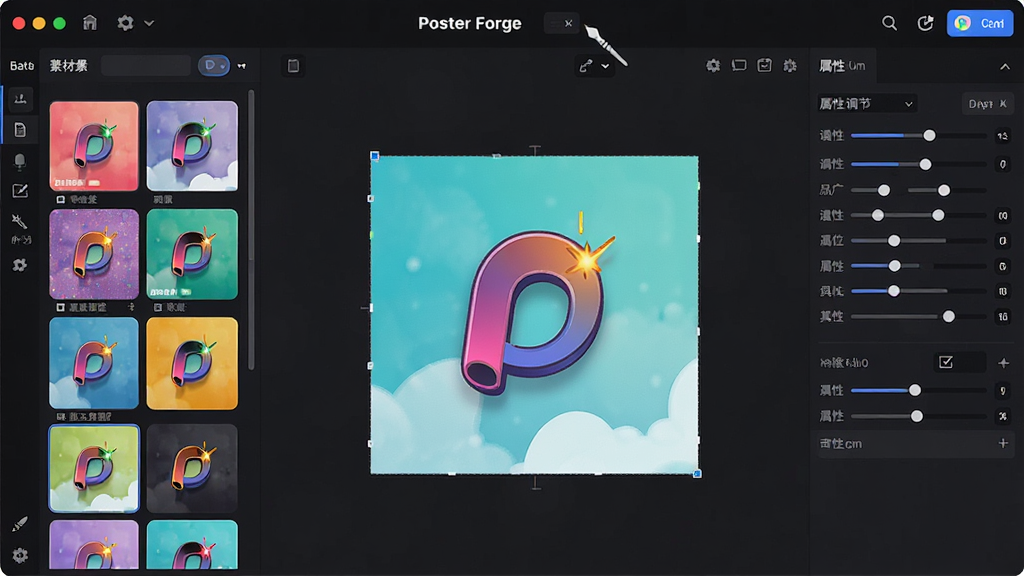Open the settings gear next to home icon
This screenshot has width=1024, height=576.
(125, 23)
